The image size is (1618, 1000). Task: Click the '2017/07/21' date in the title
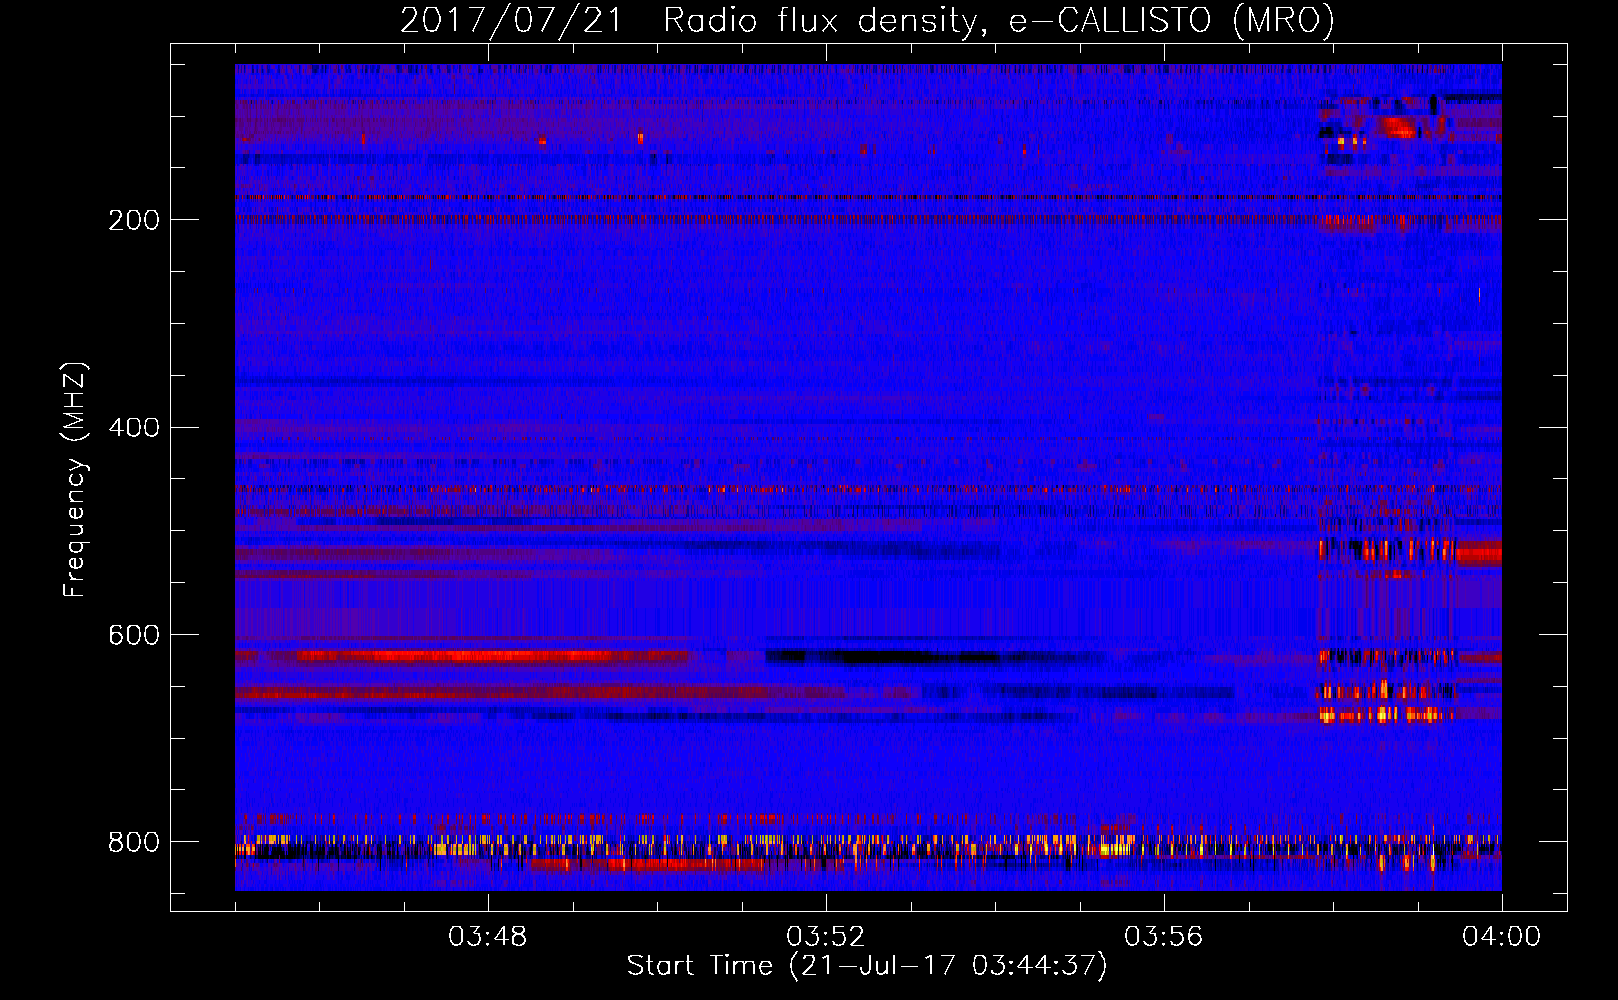(511, 20)
